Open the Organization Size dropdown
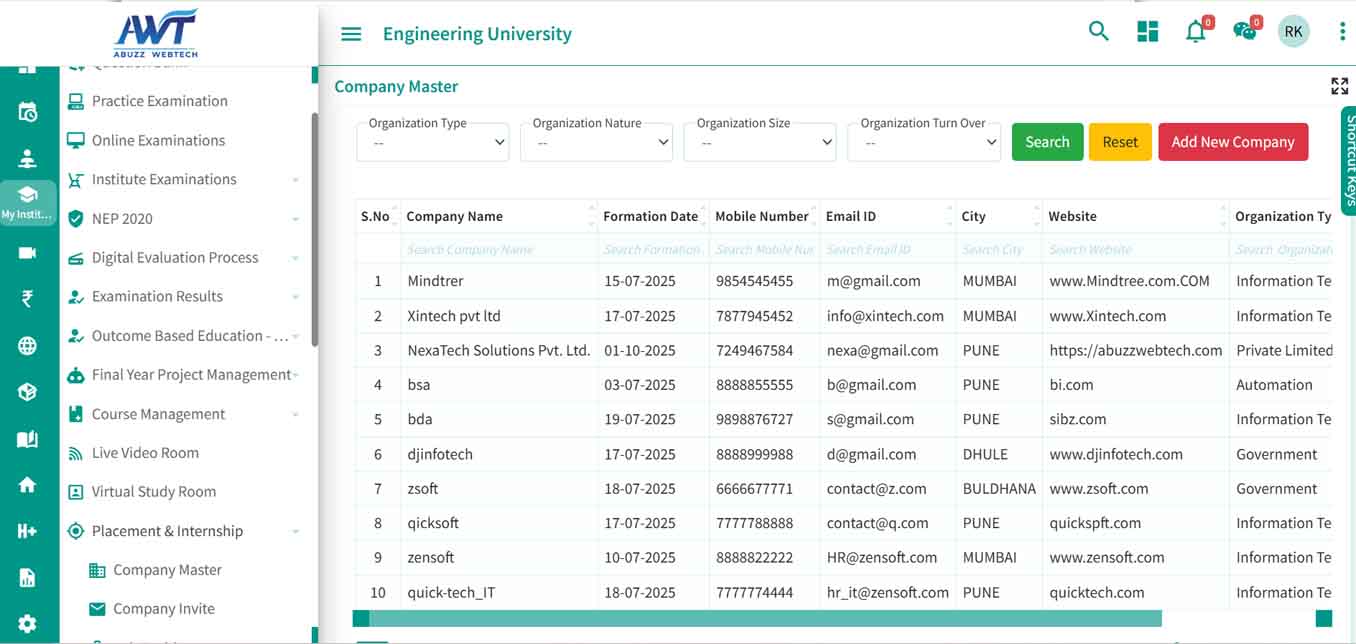Screen dimensions: 1356x644 [760, 143]
